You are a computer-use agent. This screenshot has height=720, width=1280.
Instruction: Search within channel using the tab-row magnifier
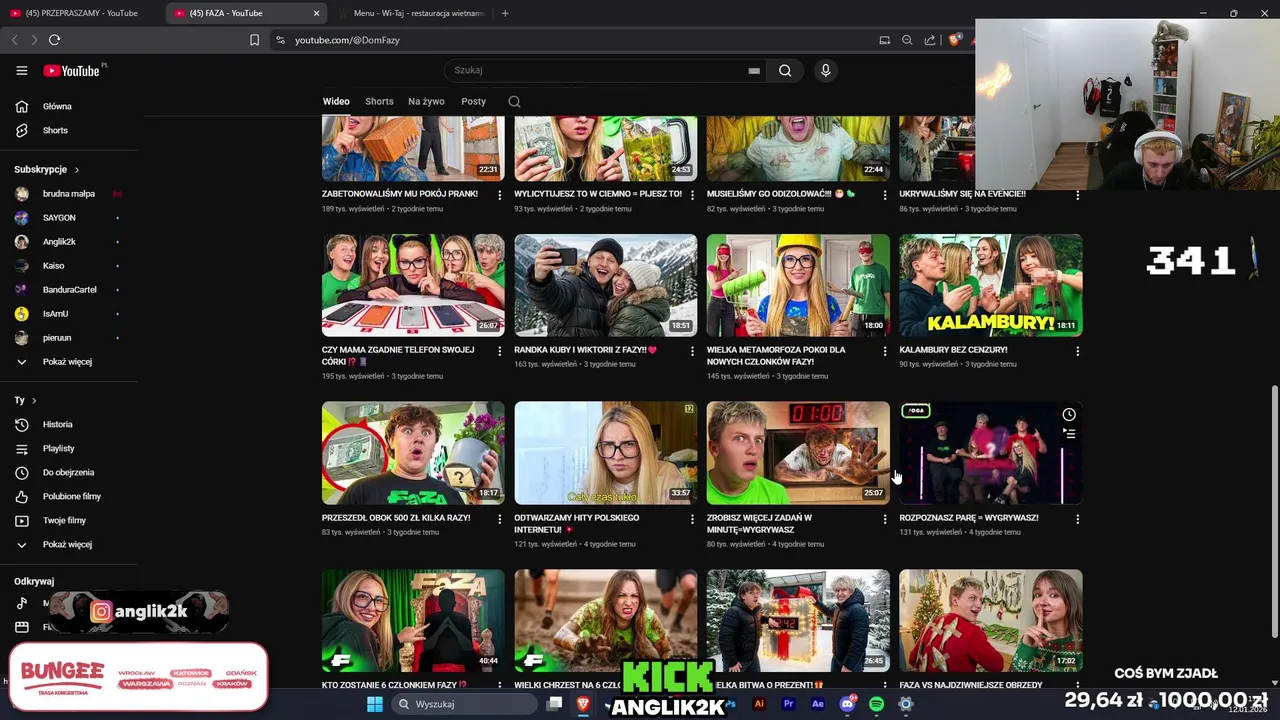click(514, 101)
